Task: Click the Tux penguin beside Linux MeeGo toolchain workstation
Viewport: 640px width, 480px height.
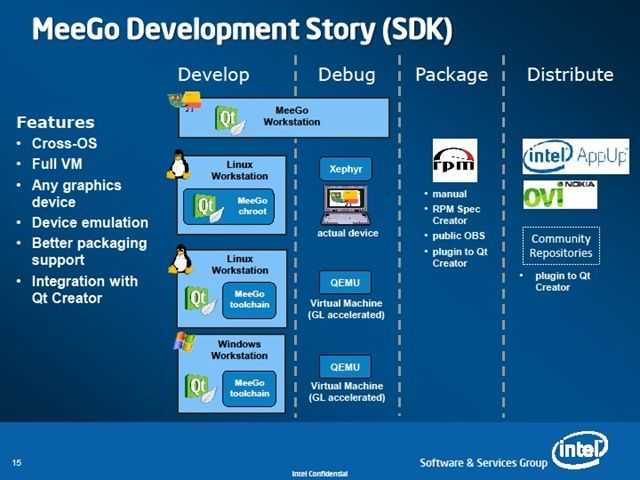Action: 180,260
